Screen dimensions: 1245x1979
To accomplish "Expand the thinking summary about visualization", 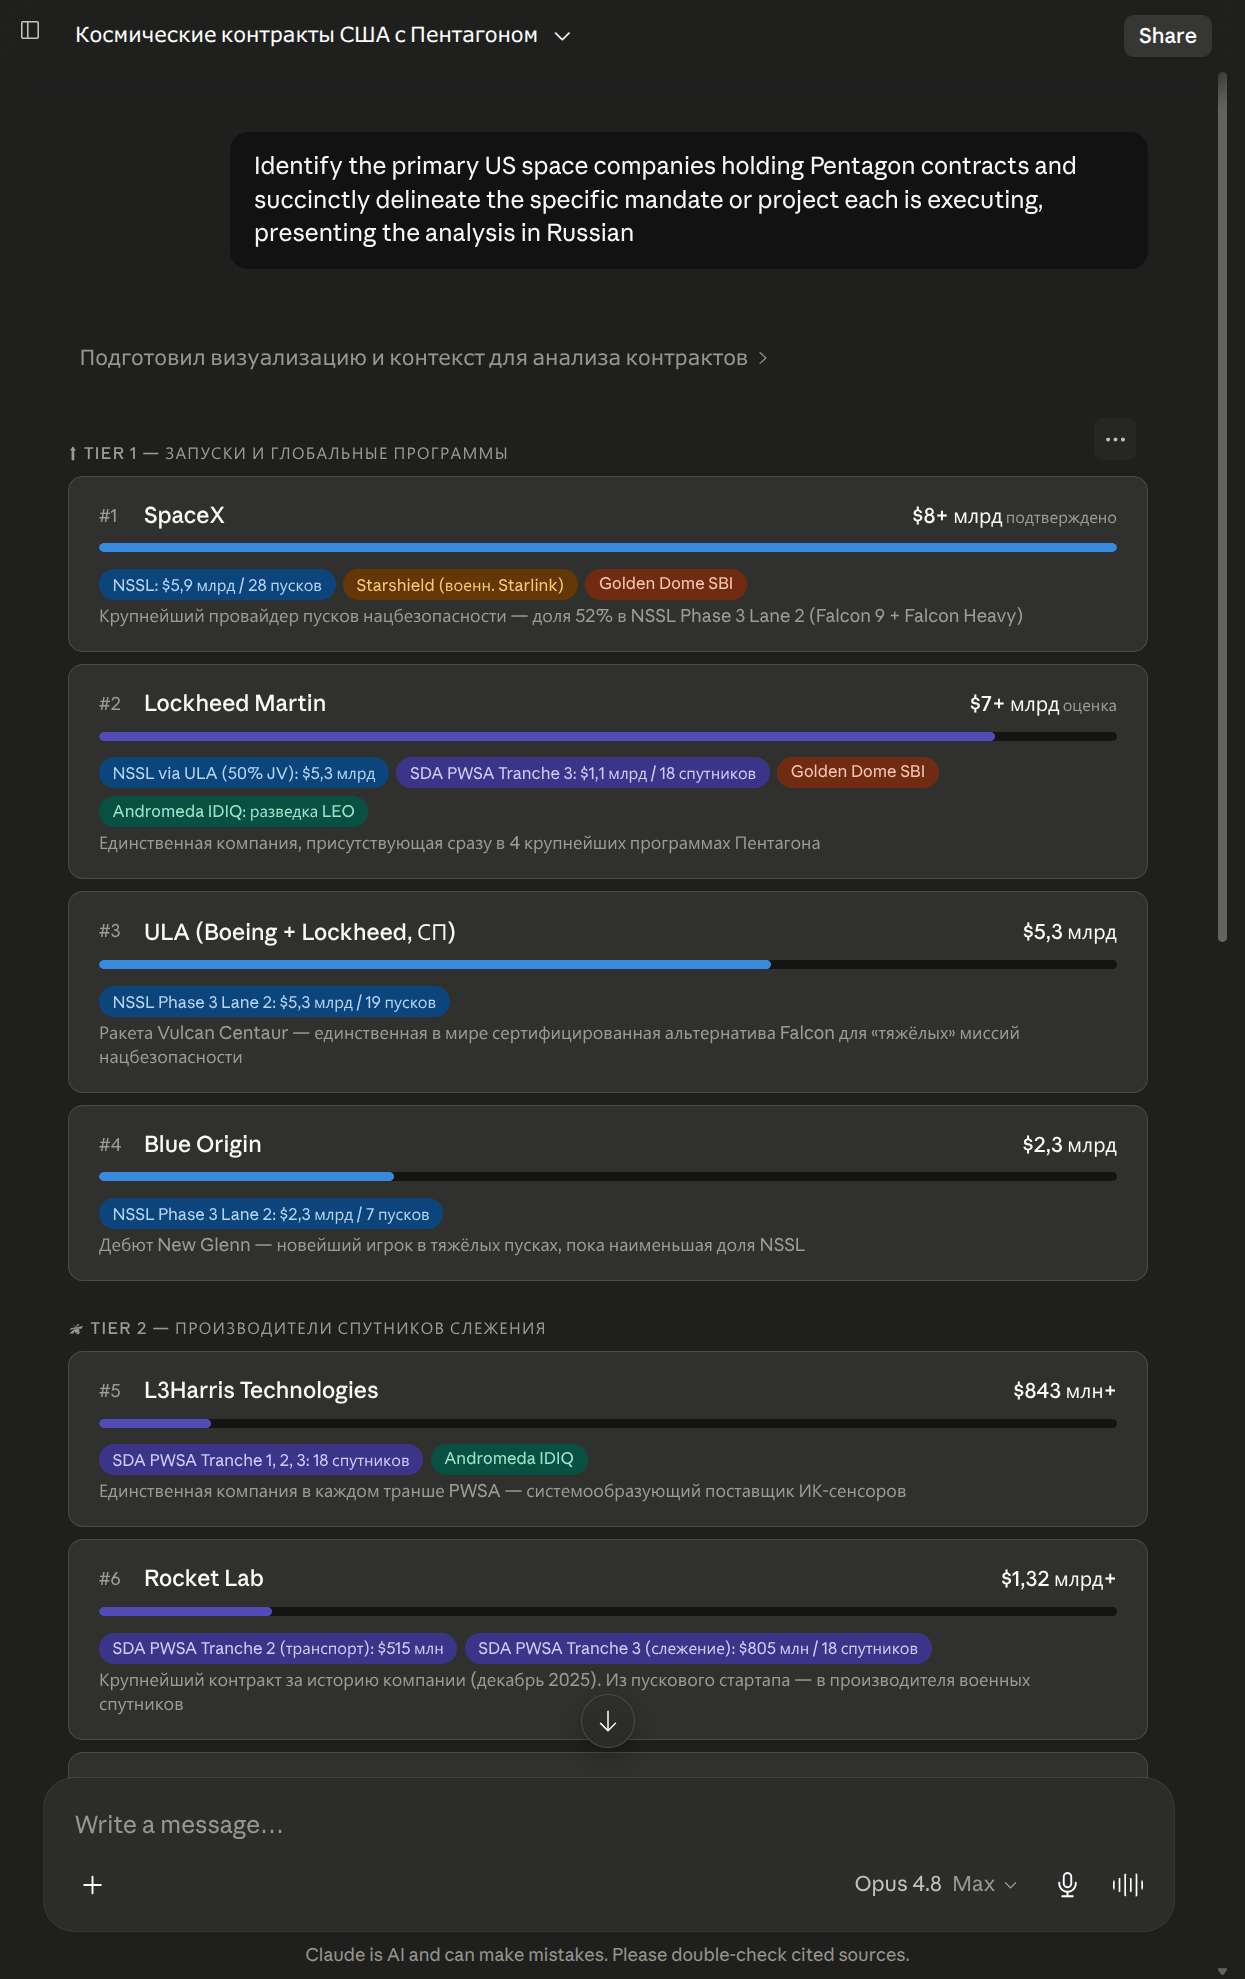I will click(423, 358).
